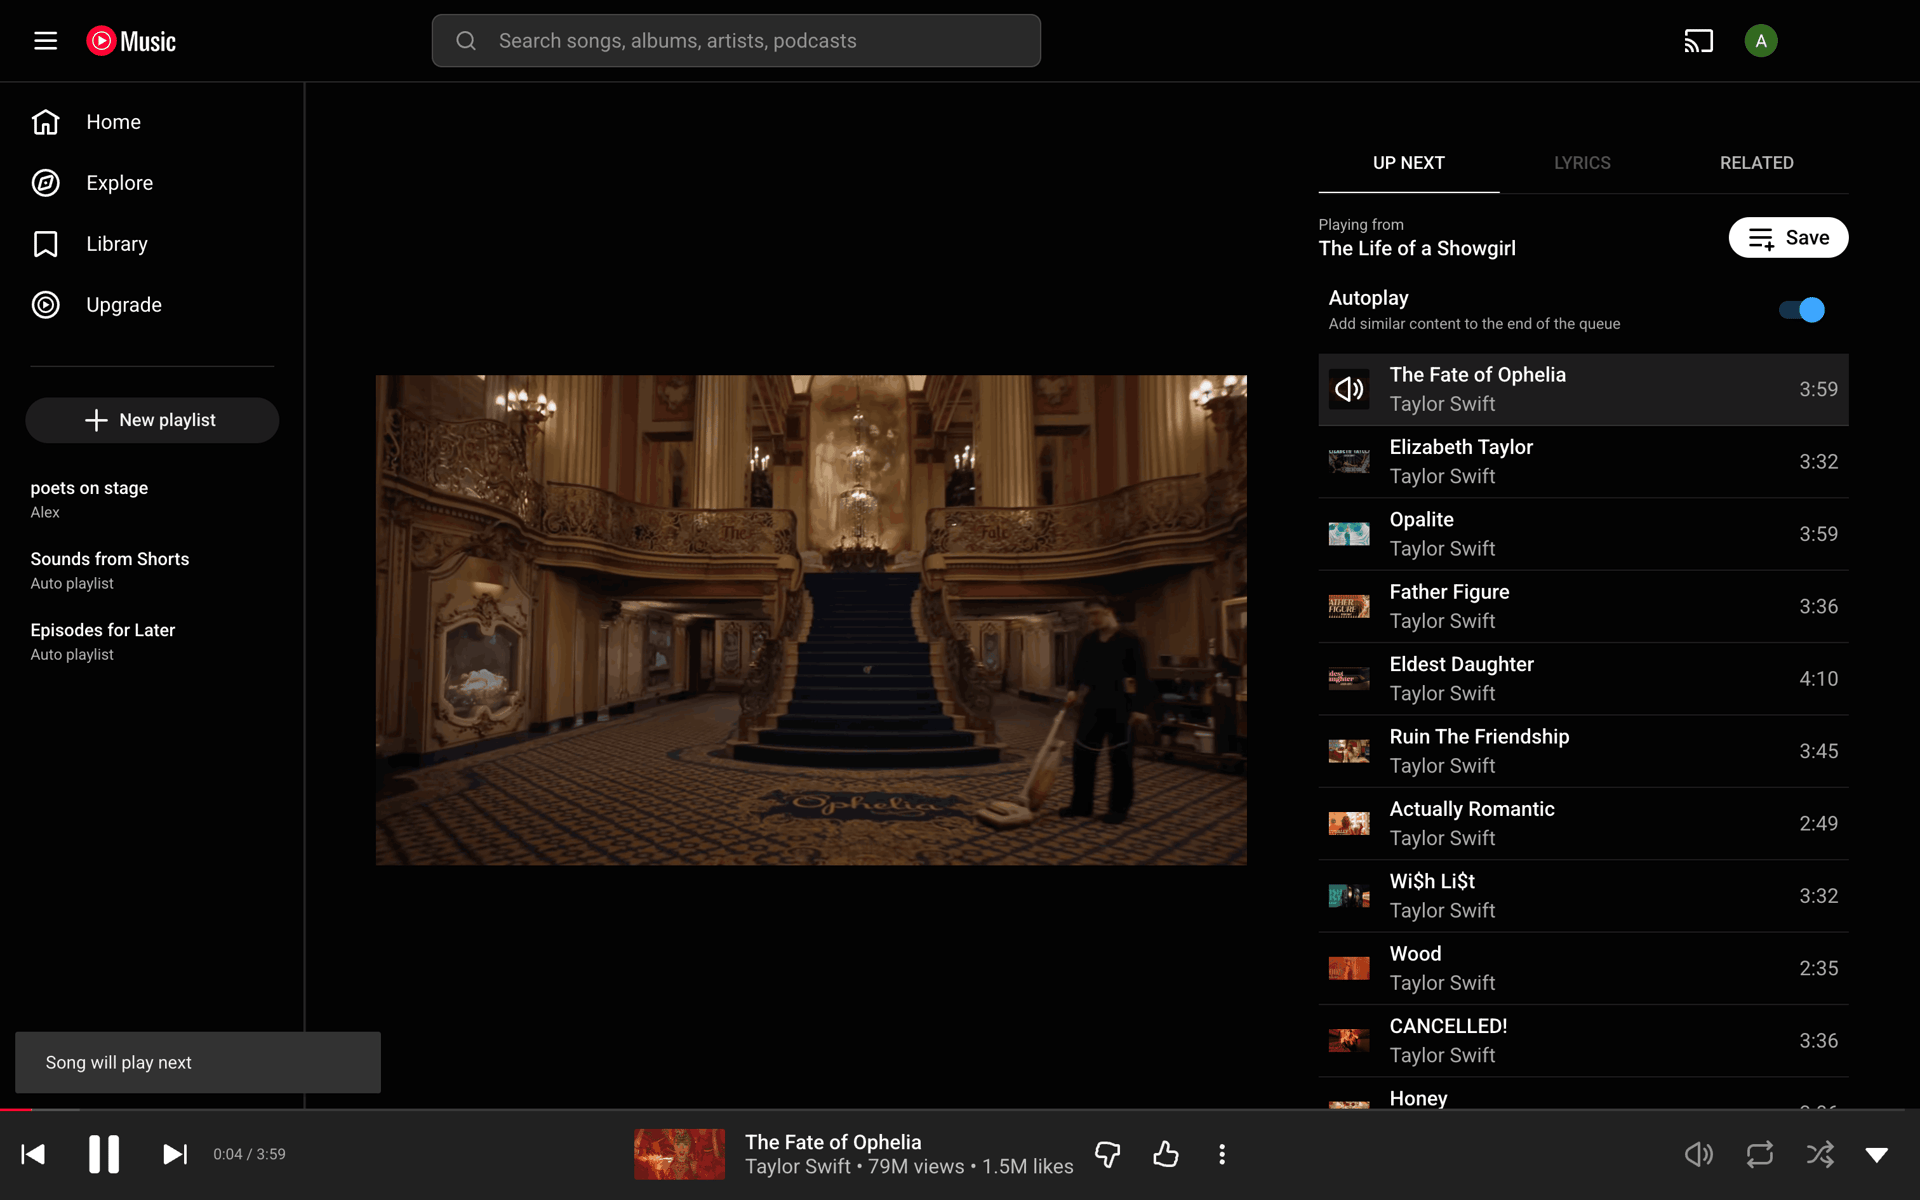Click the YouTube Music logo
1920x1200 pixels.
tap(131, 41)
